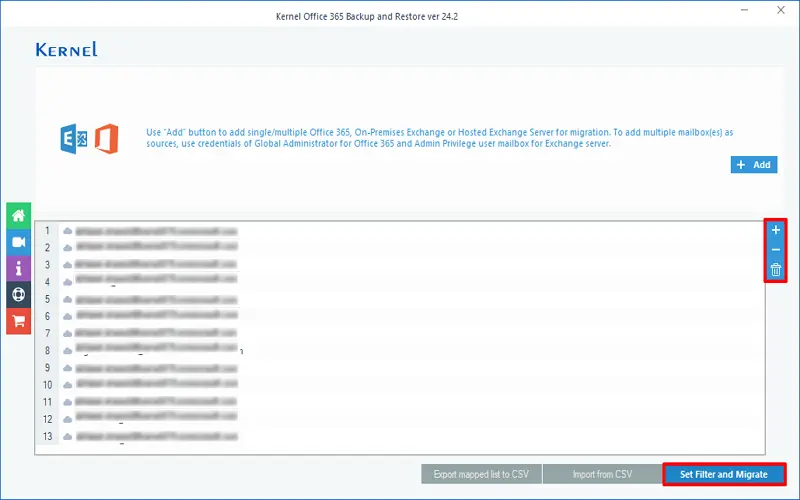The height and width of the screenshot is (500, 800).
Task: Click cloud icon in row 13
Action: point(67,437)
